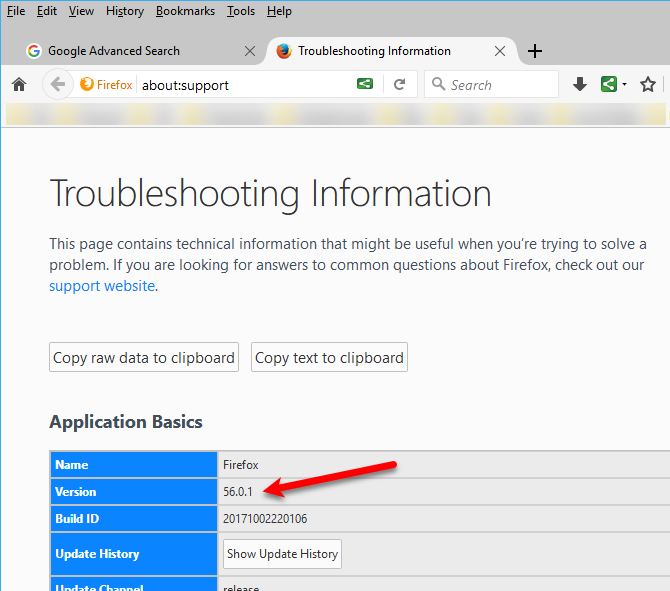Image resolution: width=670 pixels, height=591 pixels.
Task: Click the search magnifier icon
Action: 438,85
